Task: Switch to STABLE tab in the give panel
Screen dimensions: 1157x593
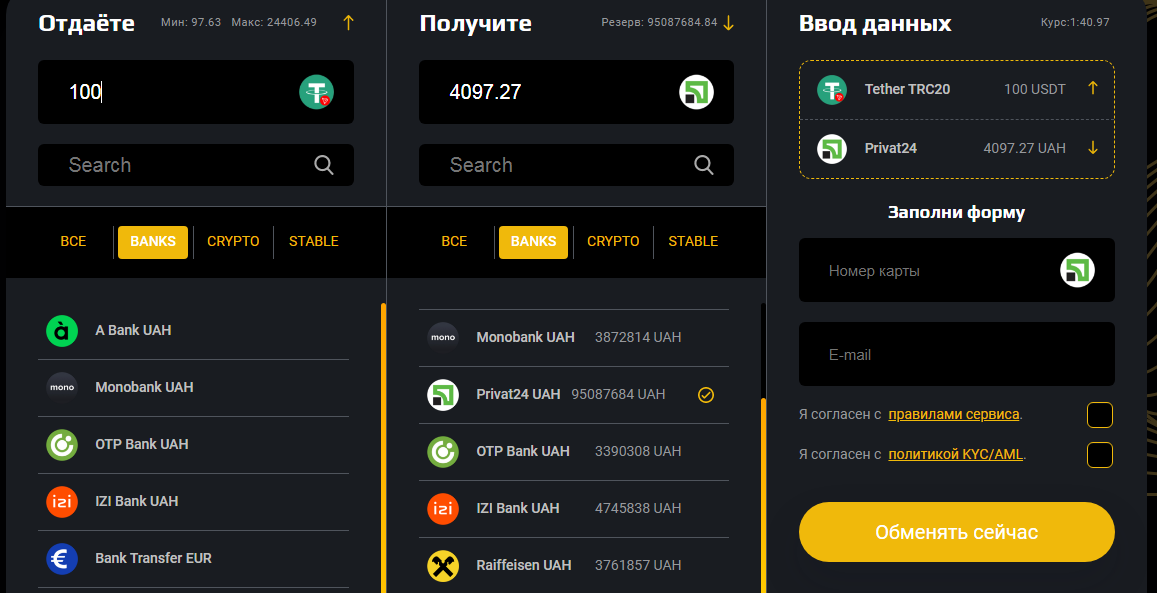Action: pos(314,241)
